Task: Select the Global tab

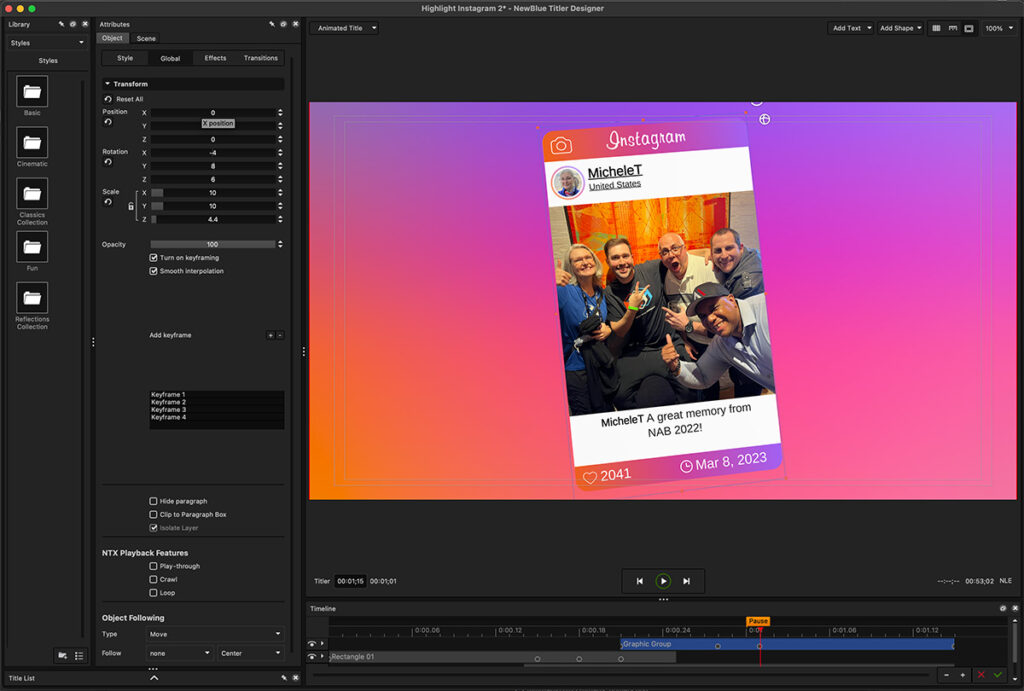Action: (x=170, y=58)
